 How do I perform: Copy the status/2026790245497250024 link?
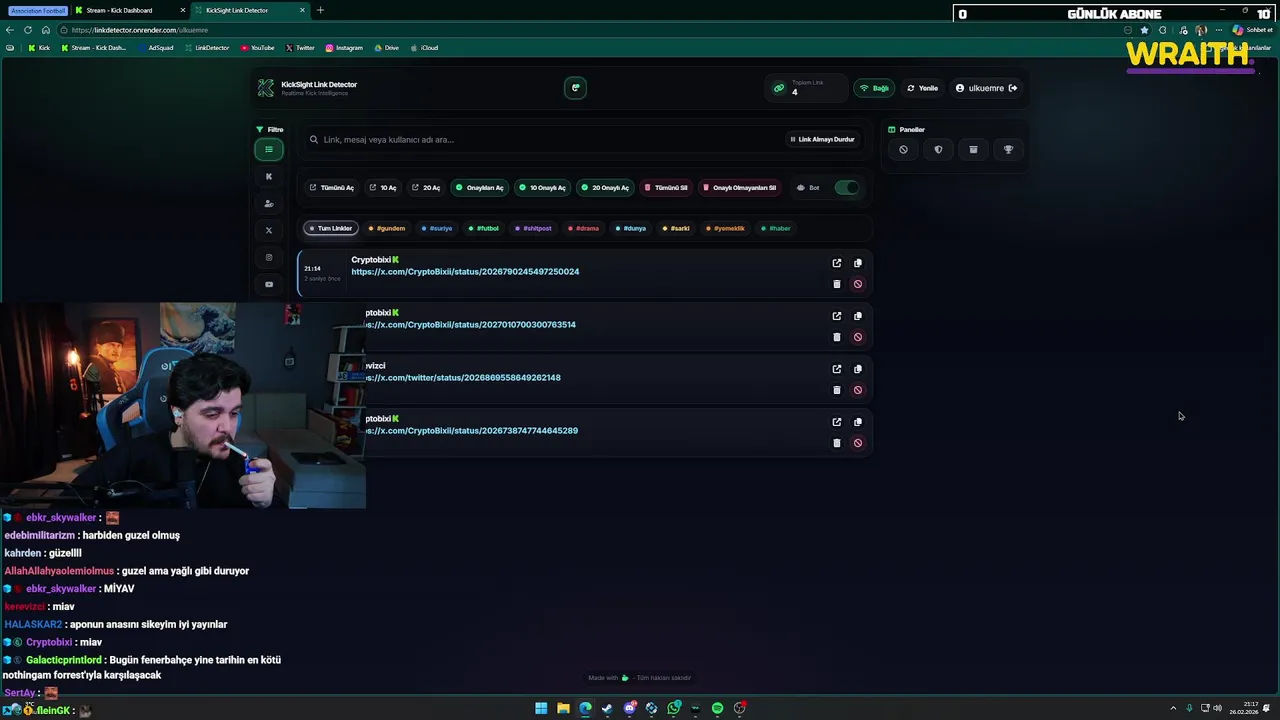(x=857, y=263)
